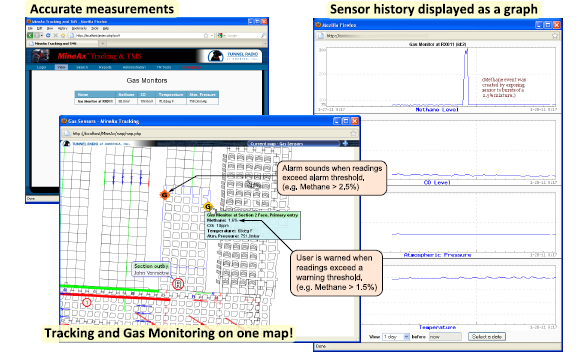This screenshot has width=576, height=362.
Task: Click the yellow warning G gas sensor marker
Action: [208, 206]
